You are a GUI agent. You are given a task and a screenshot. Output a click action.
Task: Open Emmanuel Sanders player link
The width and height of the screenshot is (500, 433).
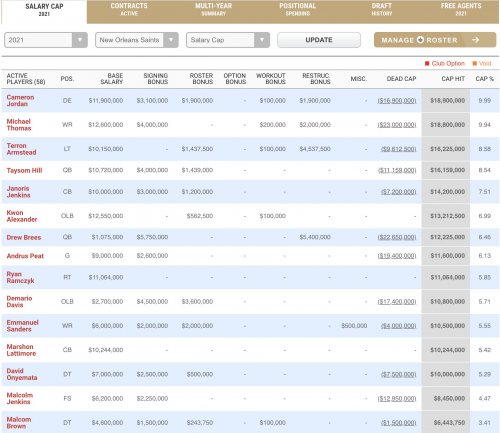coord(23,326)
